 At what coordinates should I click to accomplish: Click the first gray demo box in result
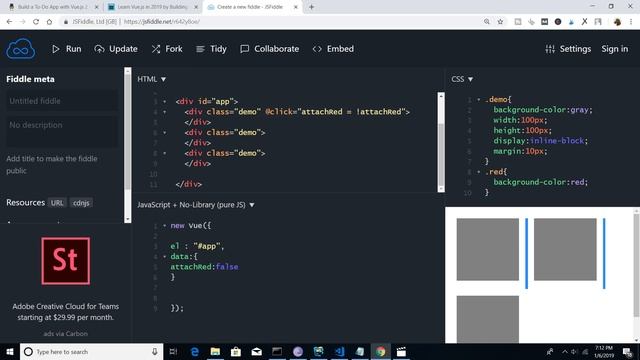click(x=488, y=249)
